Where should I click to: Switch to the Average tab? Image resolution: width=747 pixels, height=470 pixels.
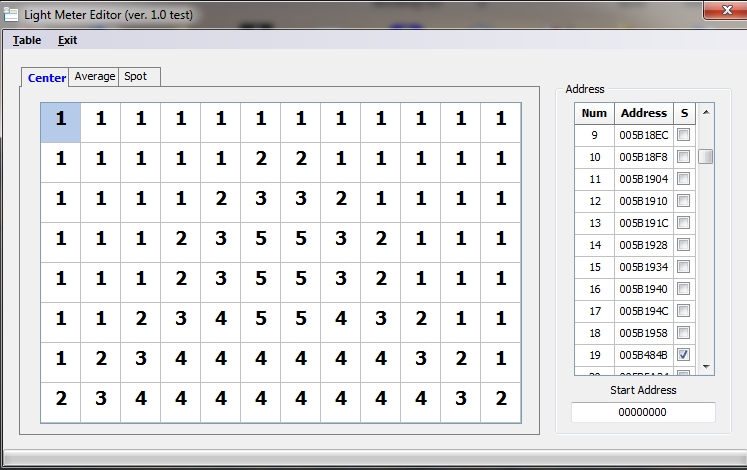(94, 77)
